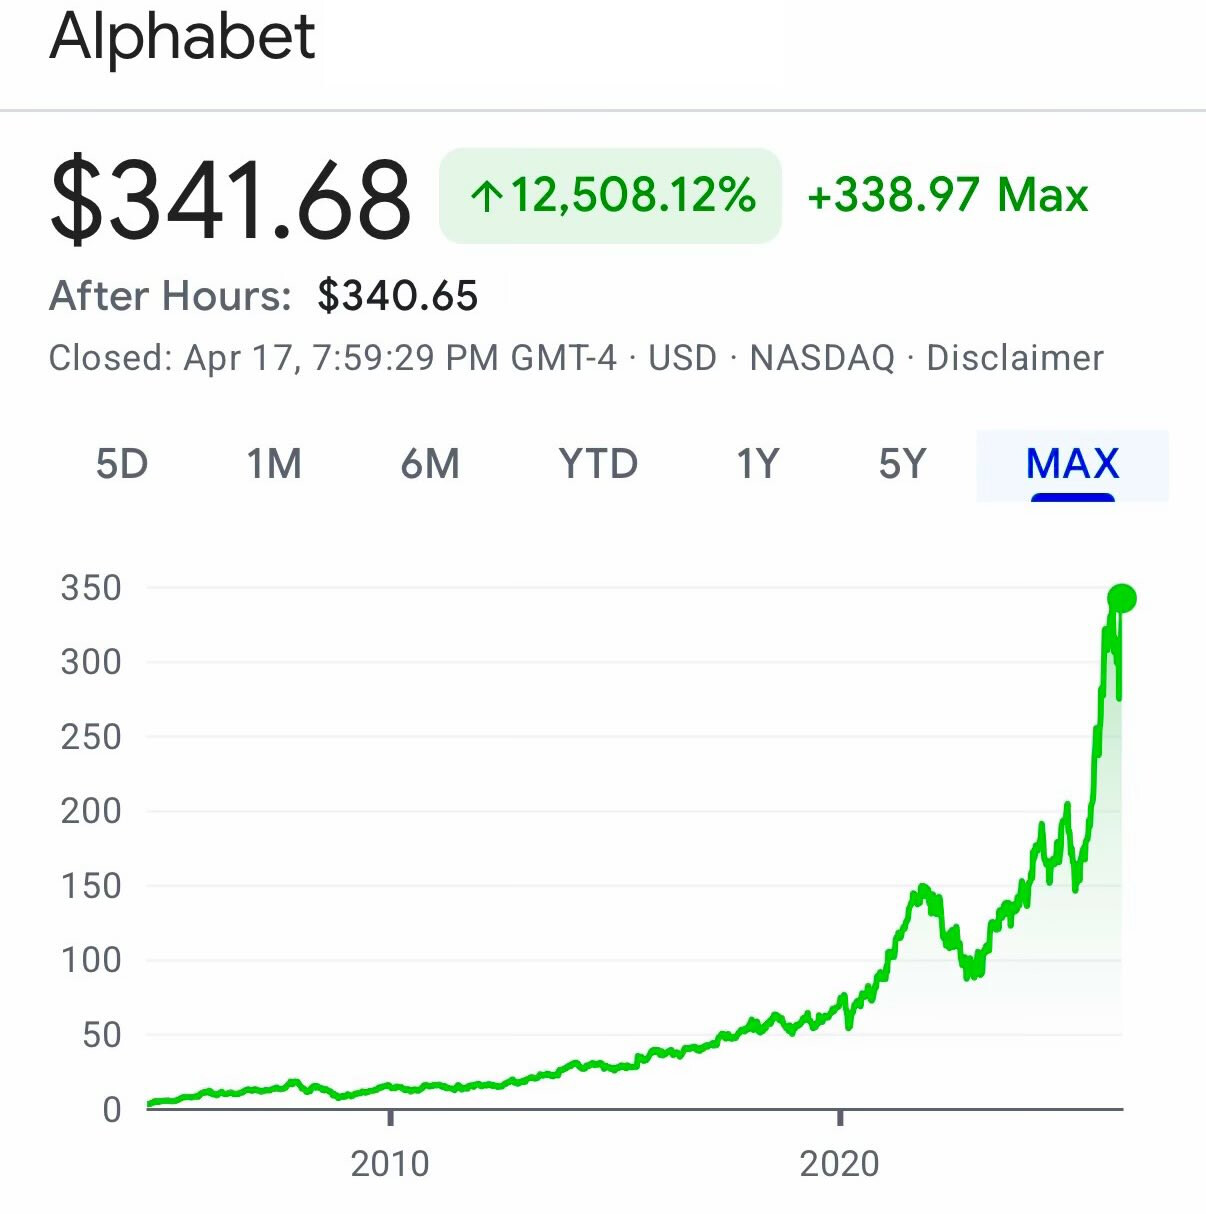Open the 6M chart range
The image size is (1206, 1214).
(430, 464)
